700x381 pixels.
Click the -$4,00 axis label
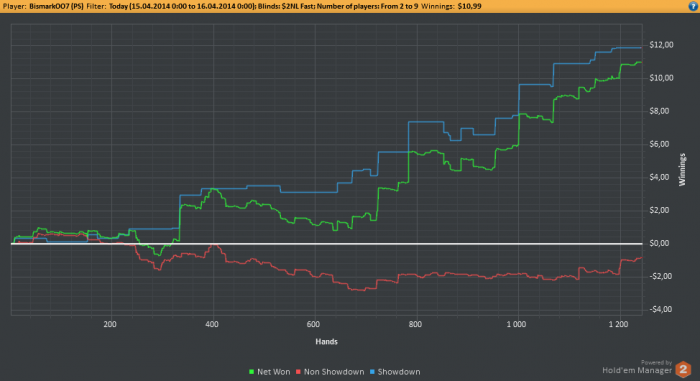coord(659,310)
